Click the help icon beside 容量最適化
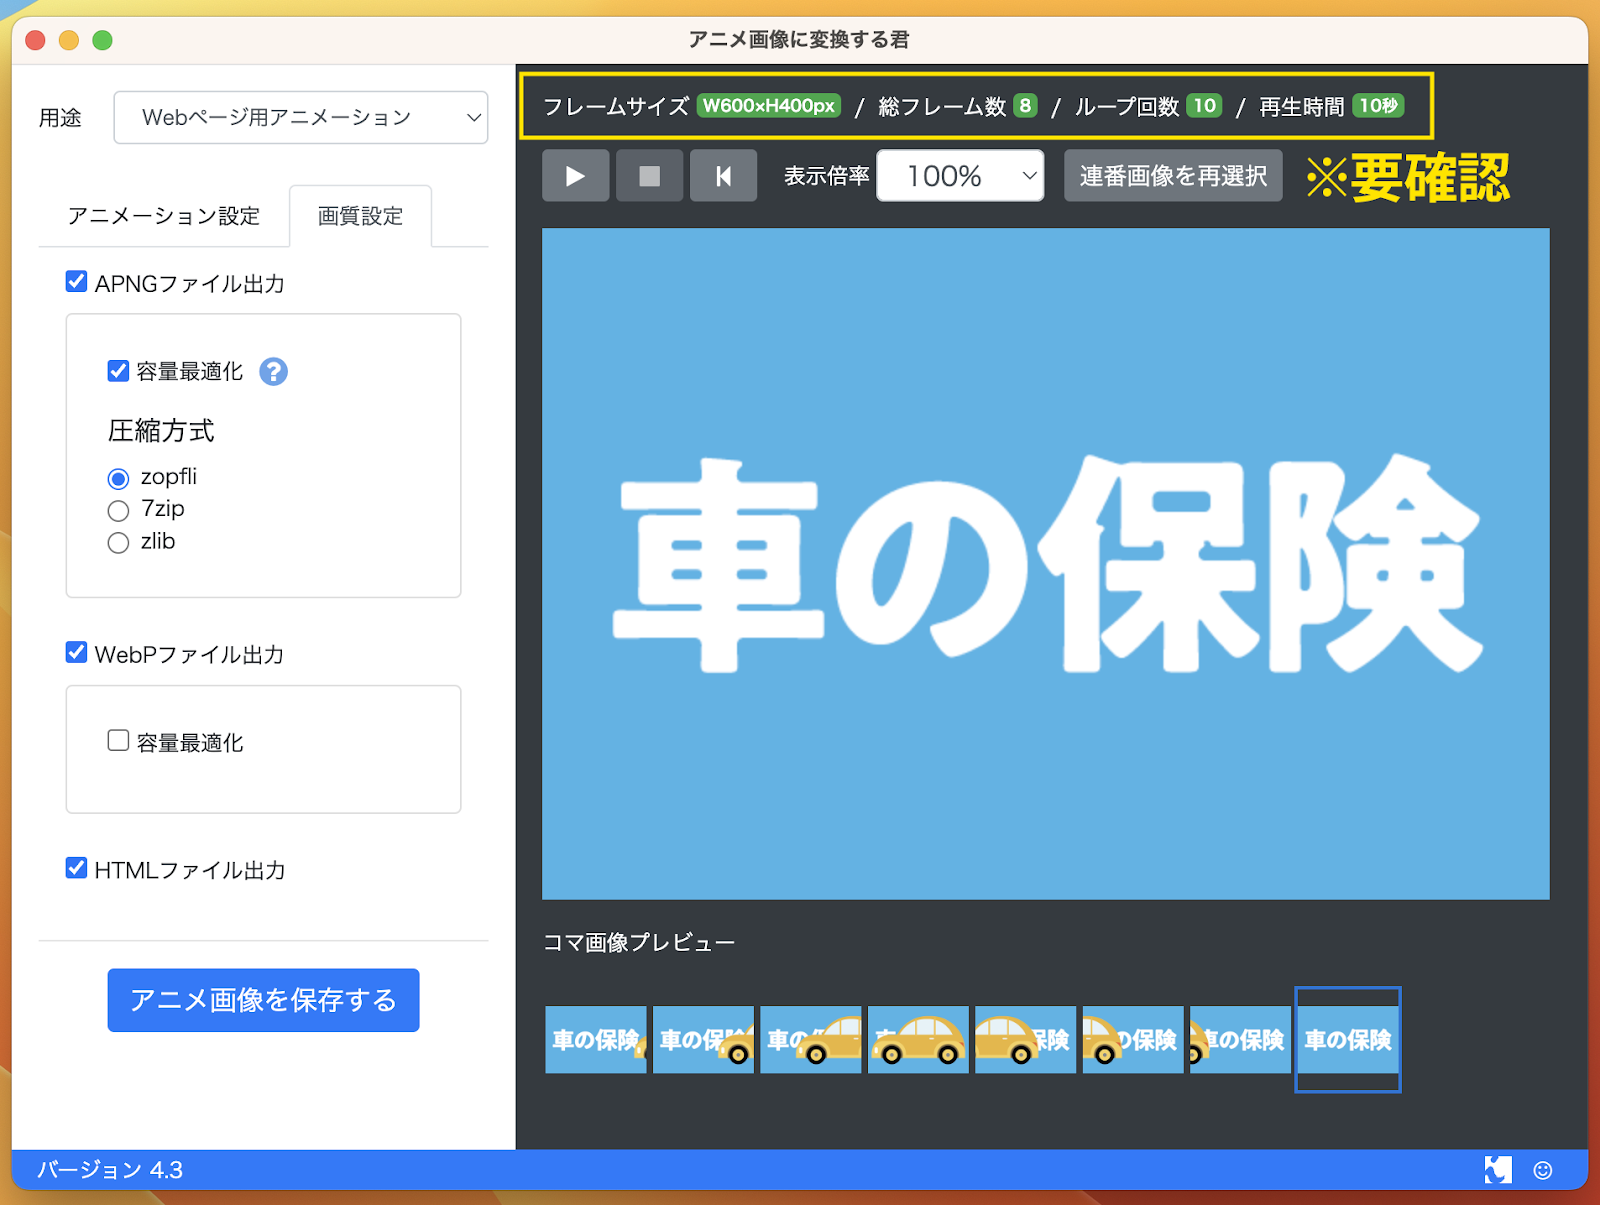Viewport: 1600px width, 1205px height. [x=273, y=372]
